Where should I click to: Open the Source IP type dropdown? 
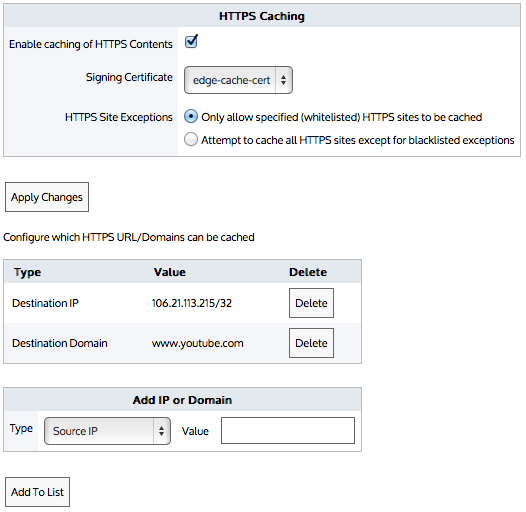coord(107,431)
